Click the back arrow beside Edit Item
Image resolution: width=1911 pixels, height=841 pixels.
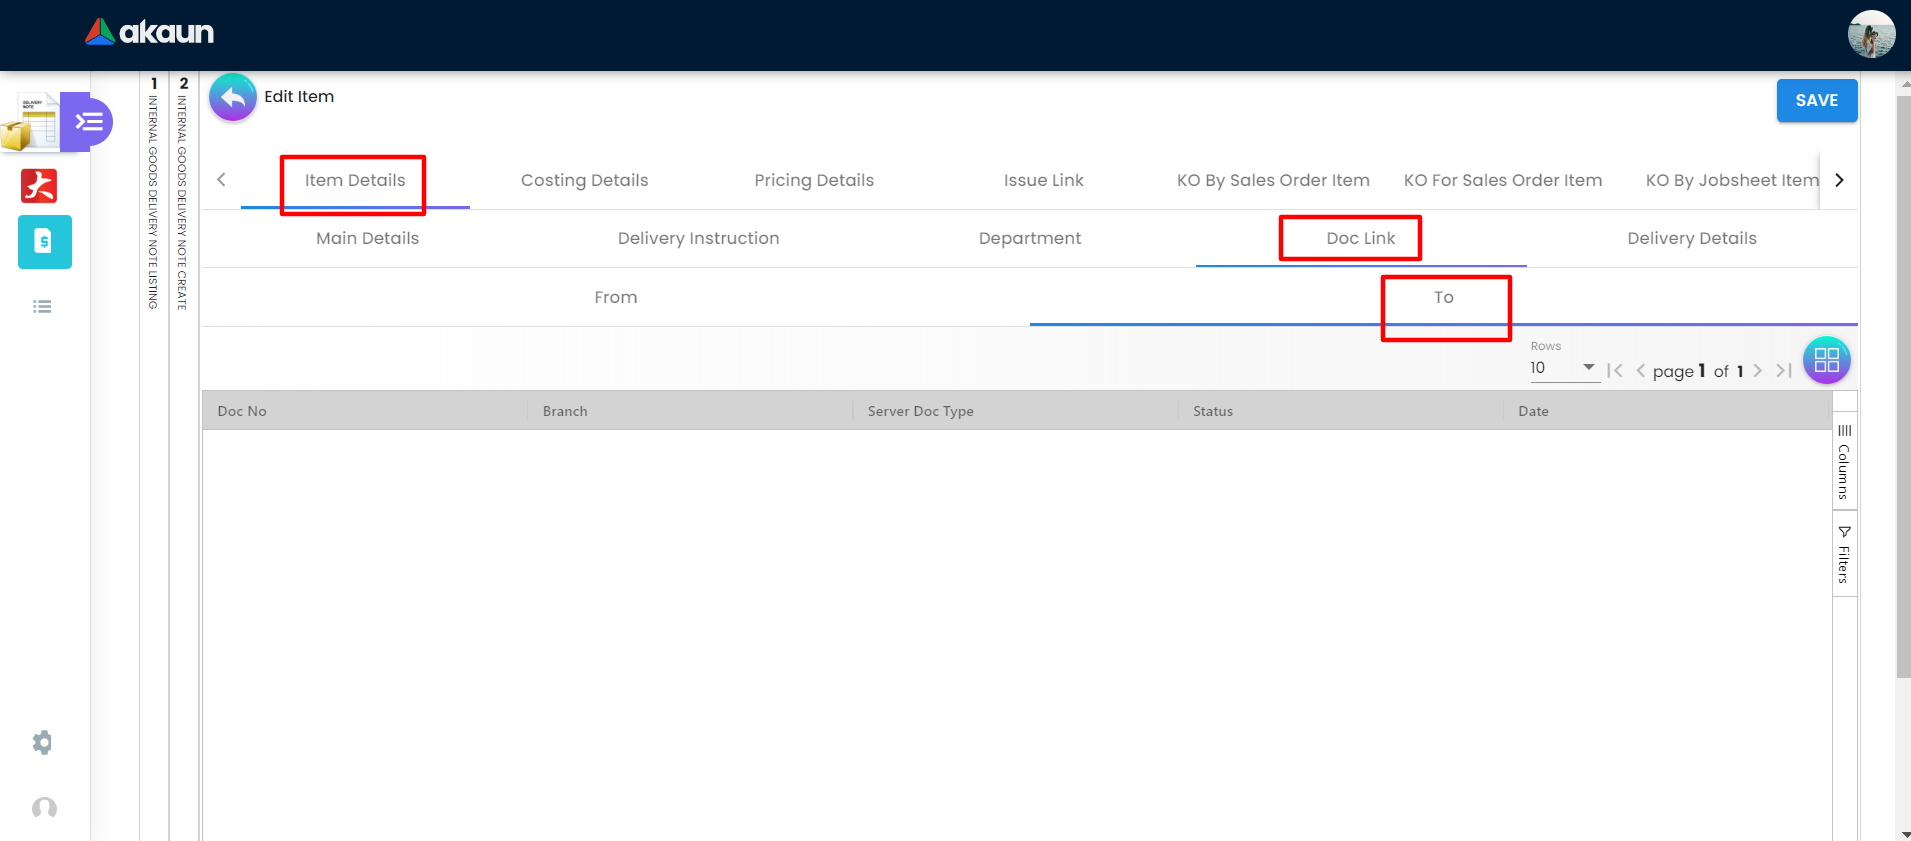coord(232,98)
